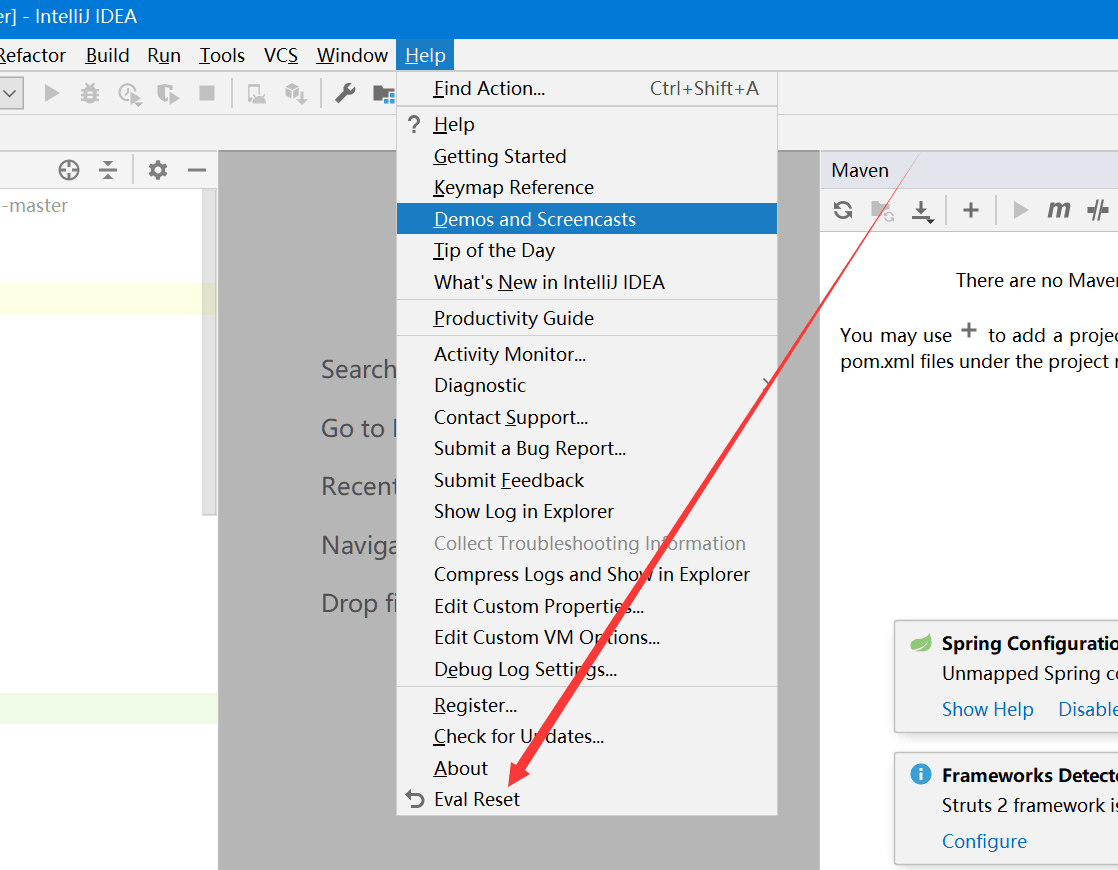Click the Stop square icon
Image resolution: width=1118 pixels, height=870 pixels.
point(207,93)
